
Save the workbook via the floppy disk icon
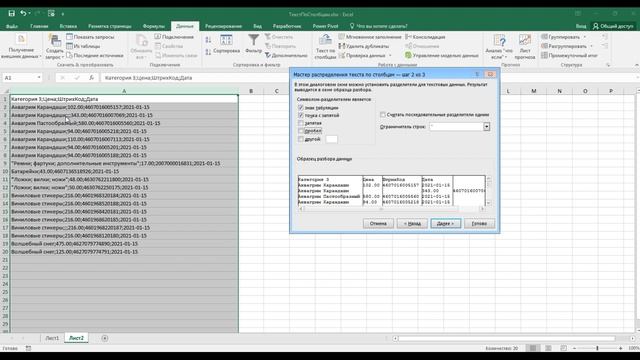coord(11,13)
